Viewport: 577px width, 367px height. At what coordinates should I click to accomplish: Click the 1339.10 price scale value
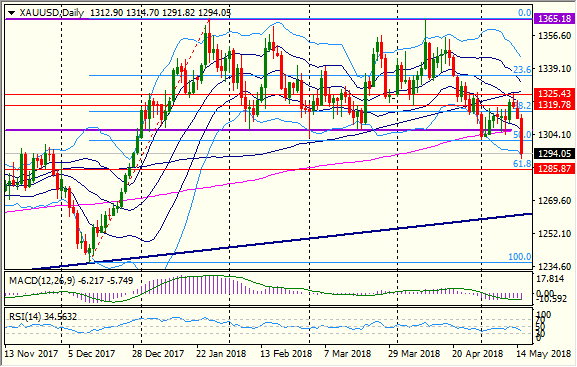coord(555,69)
